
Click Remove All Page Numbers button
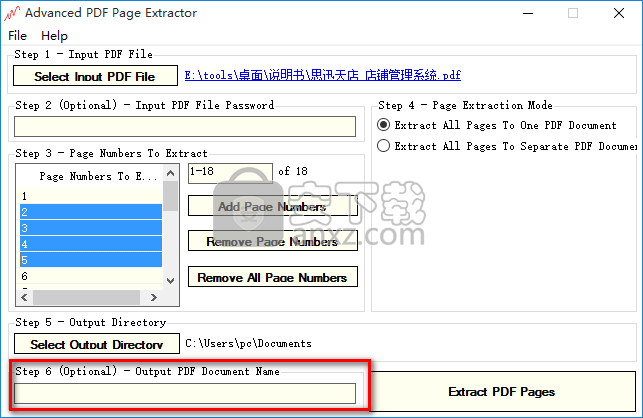[x=272, y=277]
